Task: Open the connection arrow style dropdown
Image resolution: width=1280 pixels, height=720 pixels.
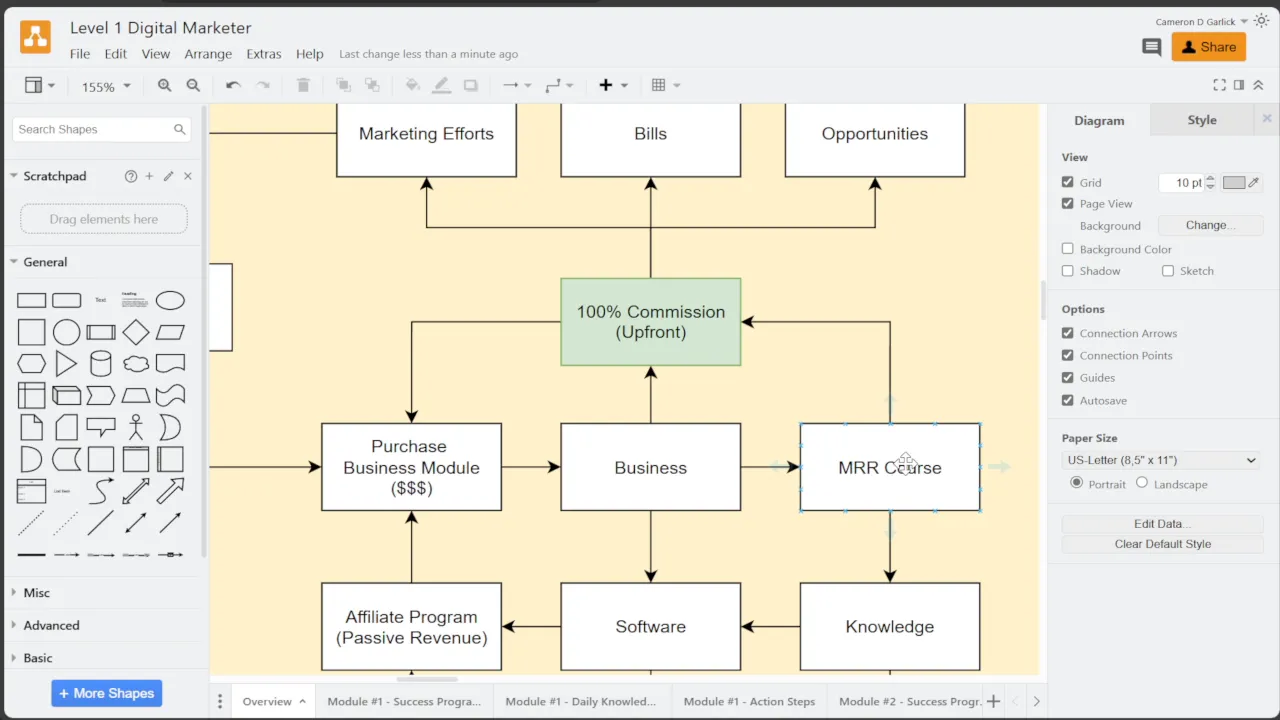Action: 517,86
